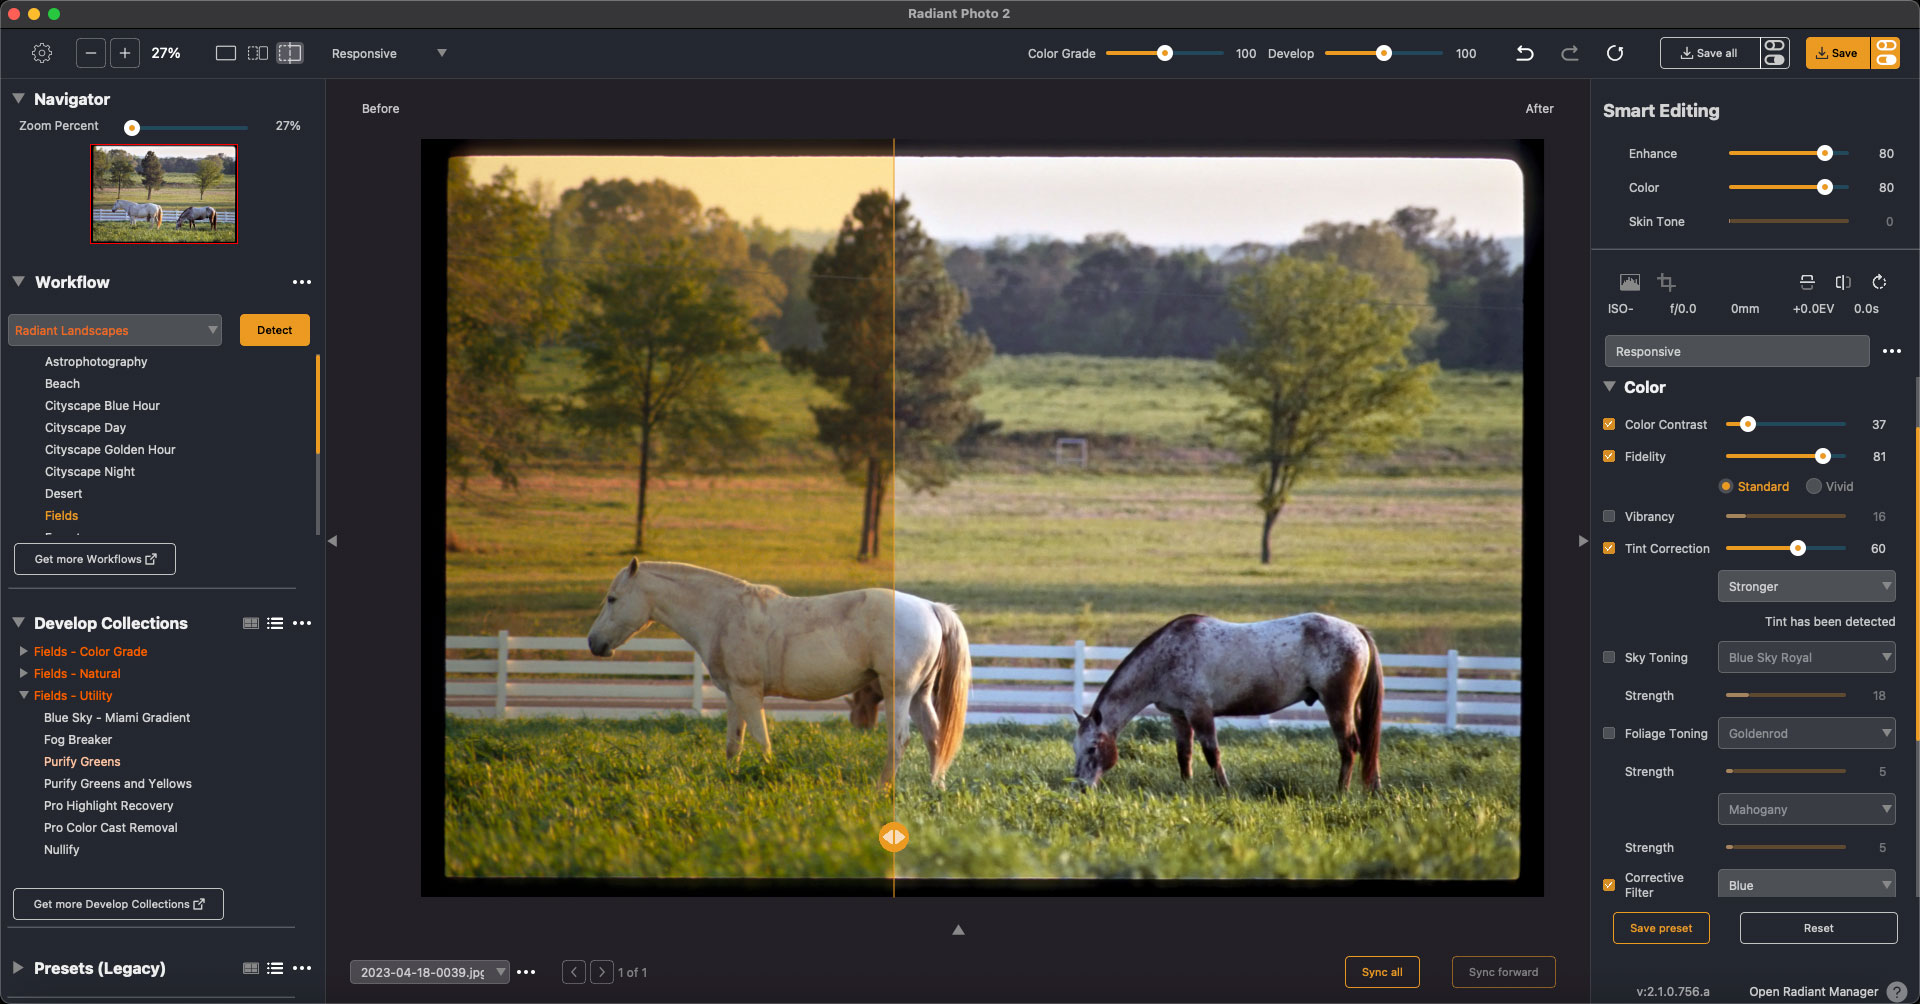
Task: Open settings with the gear icon
Action: click(x=42, y=53)
